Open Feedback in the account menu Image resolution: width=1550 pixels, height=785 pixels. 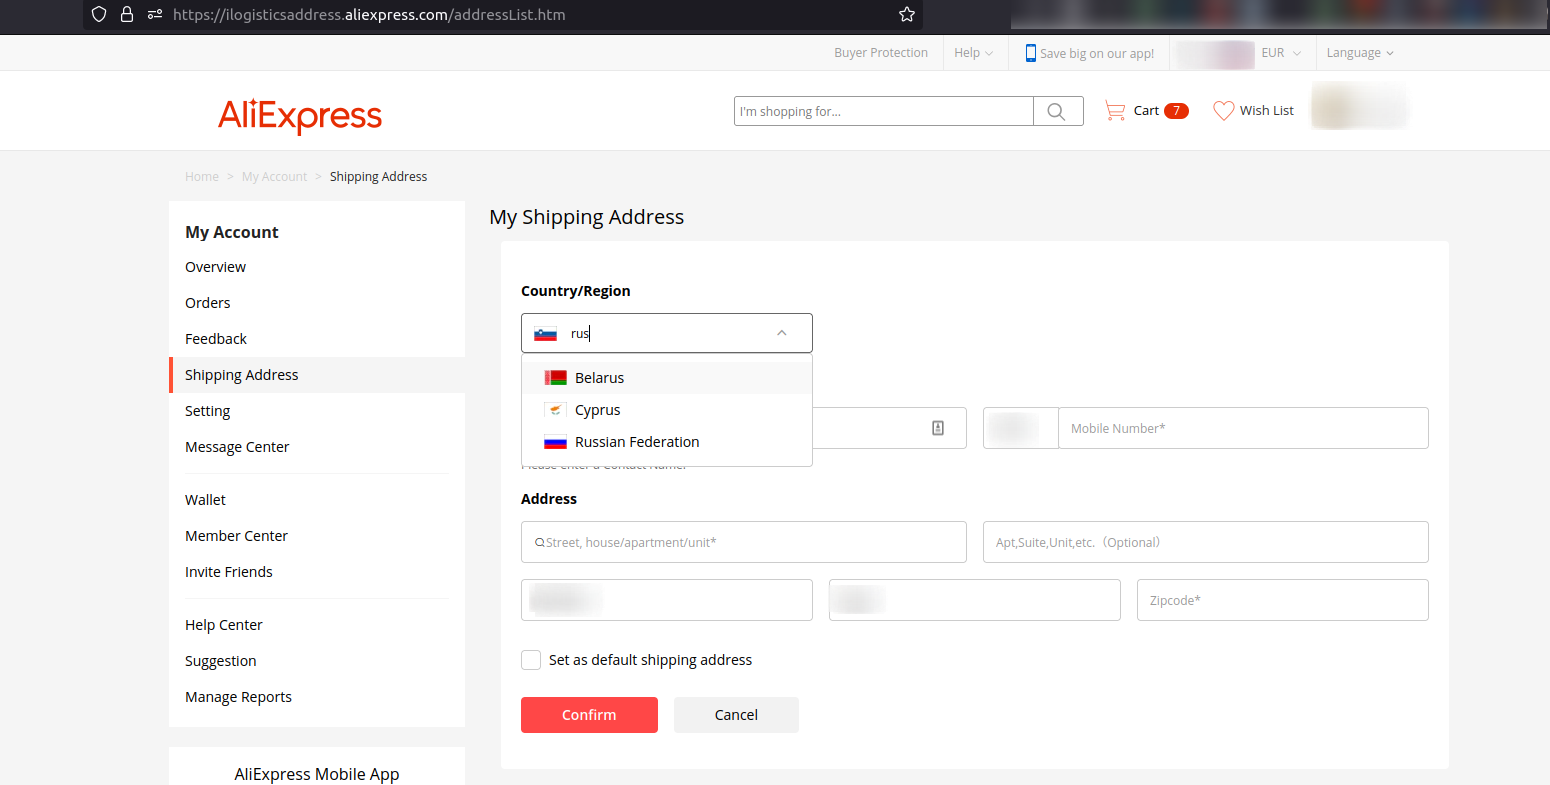coord(216,339)
